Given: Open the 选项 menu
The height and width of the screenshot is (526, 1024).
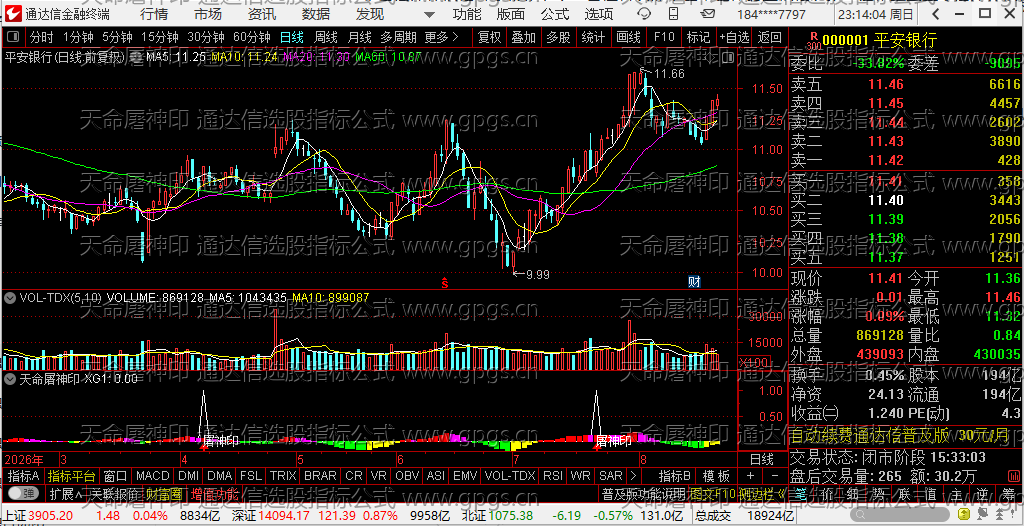Looking at the screenshot, I should tap(599, 14).
